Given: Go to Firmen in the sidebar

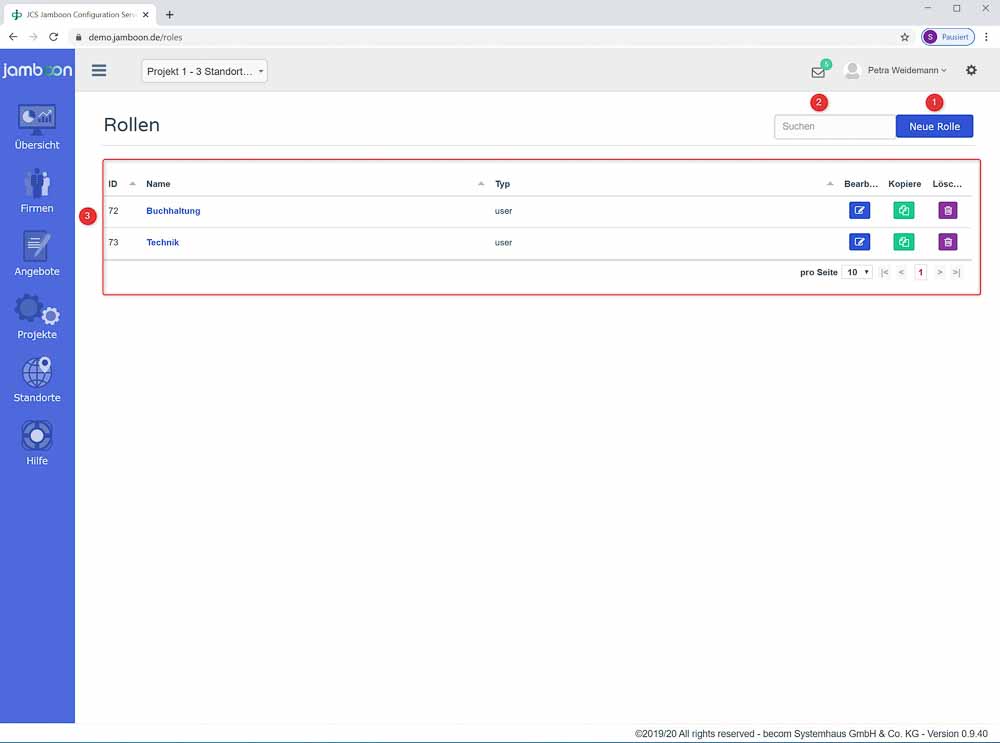Looking at the screenshot, I should [x=37, y=191].
